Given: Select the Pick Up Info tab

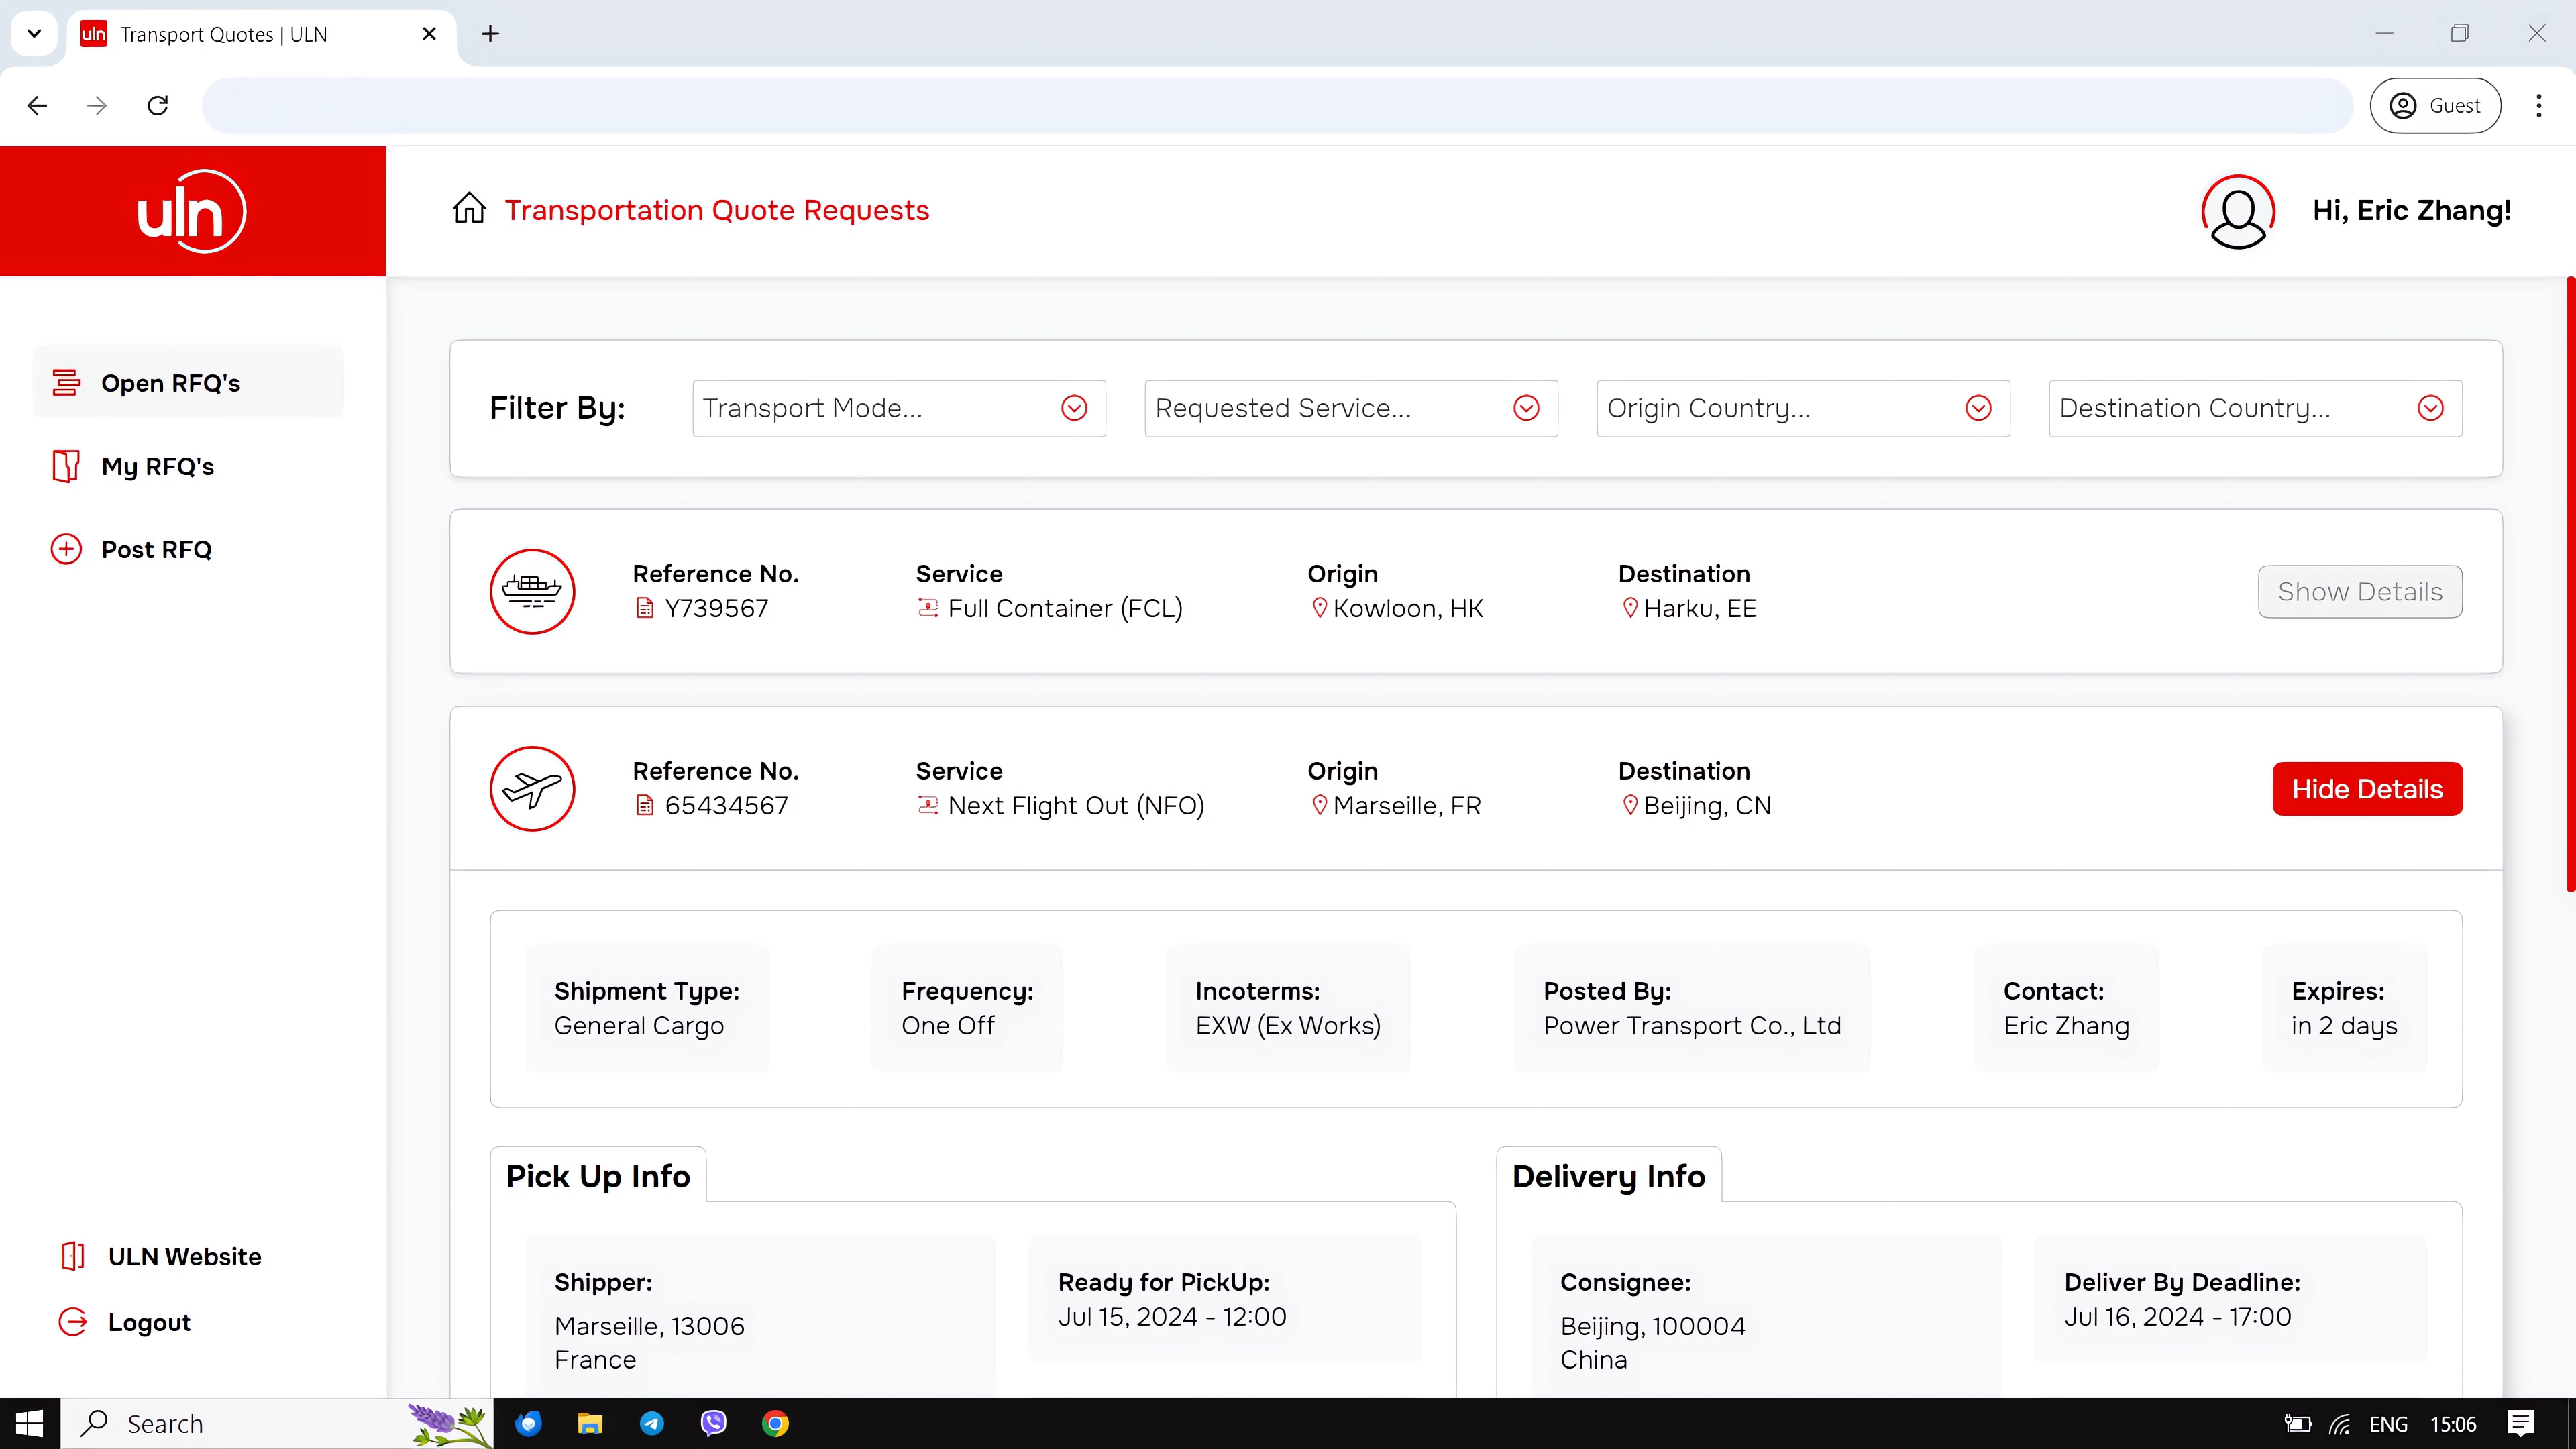Looking at the screenshot, I should pyautogui.click(x=597, y=1176).
